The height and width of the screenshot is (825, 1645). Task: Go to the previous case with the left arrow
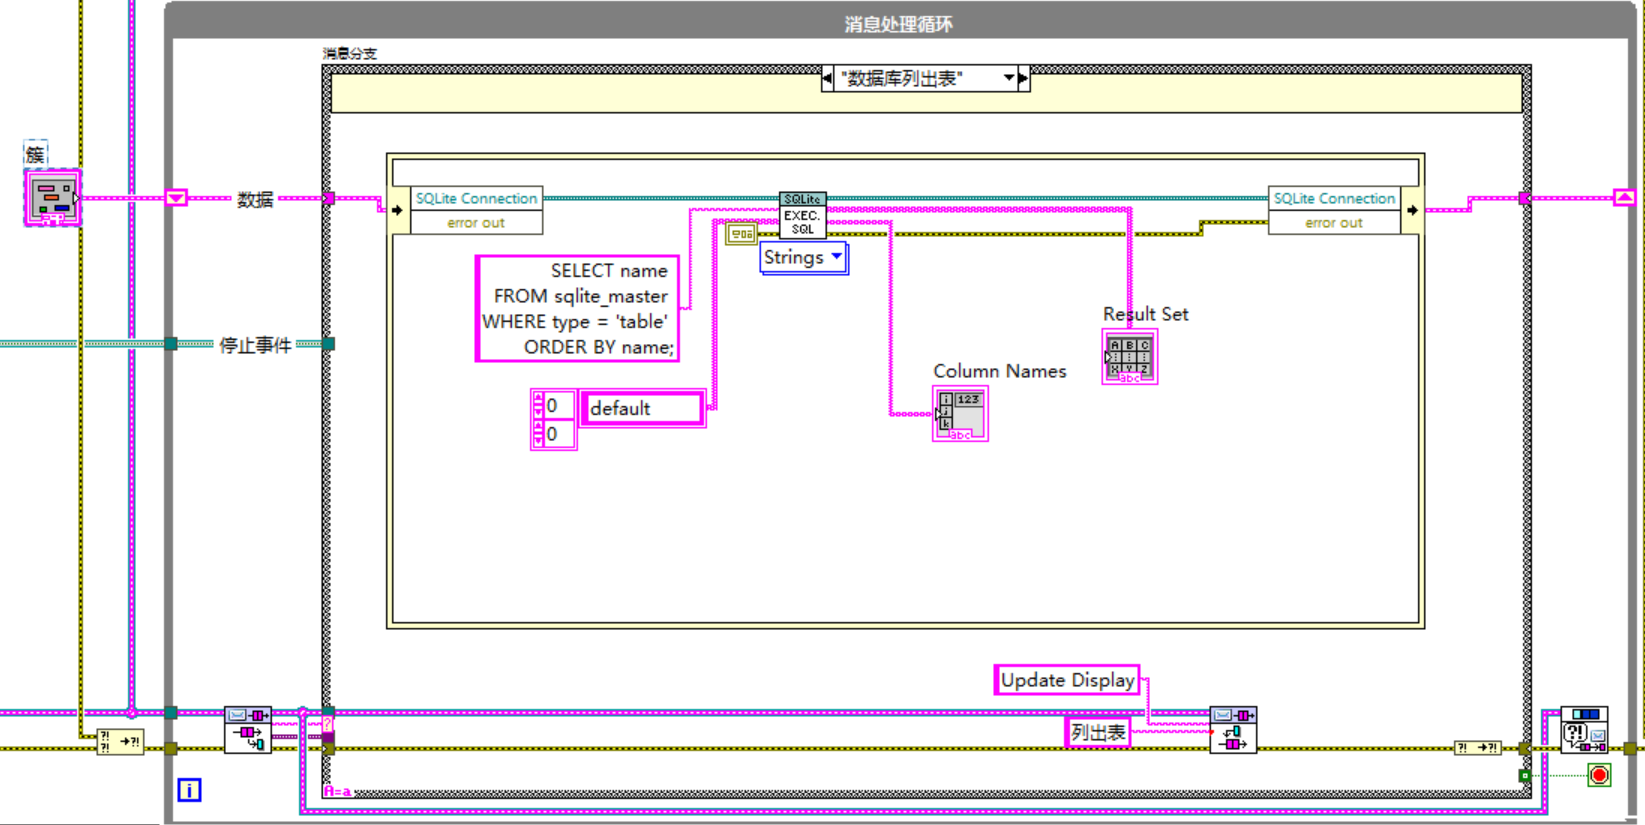827,78
